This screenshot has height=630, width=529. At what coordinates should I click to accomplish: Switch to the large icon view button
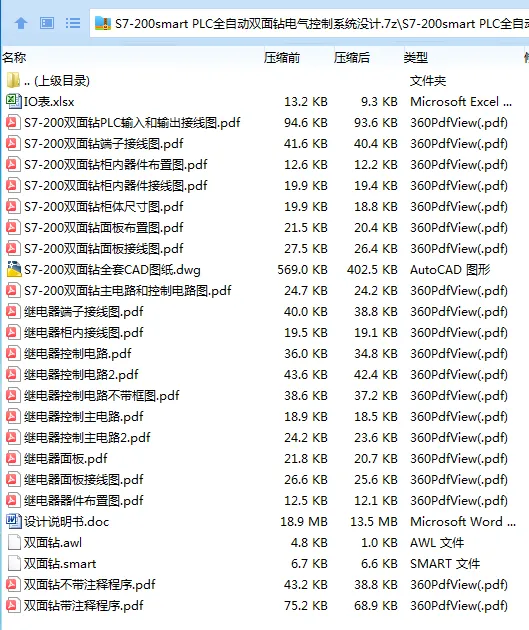point(47,23)
